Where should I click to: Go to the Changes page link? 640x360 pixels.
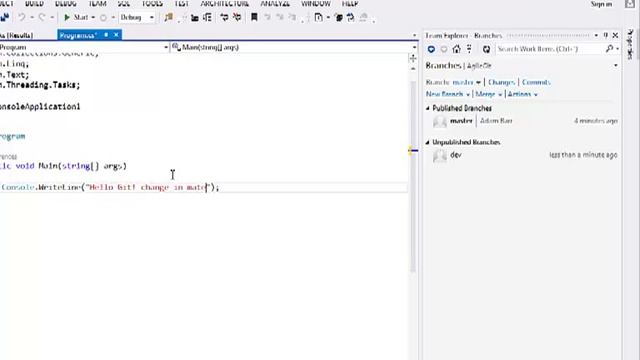click(501, 82)
